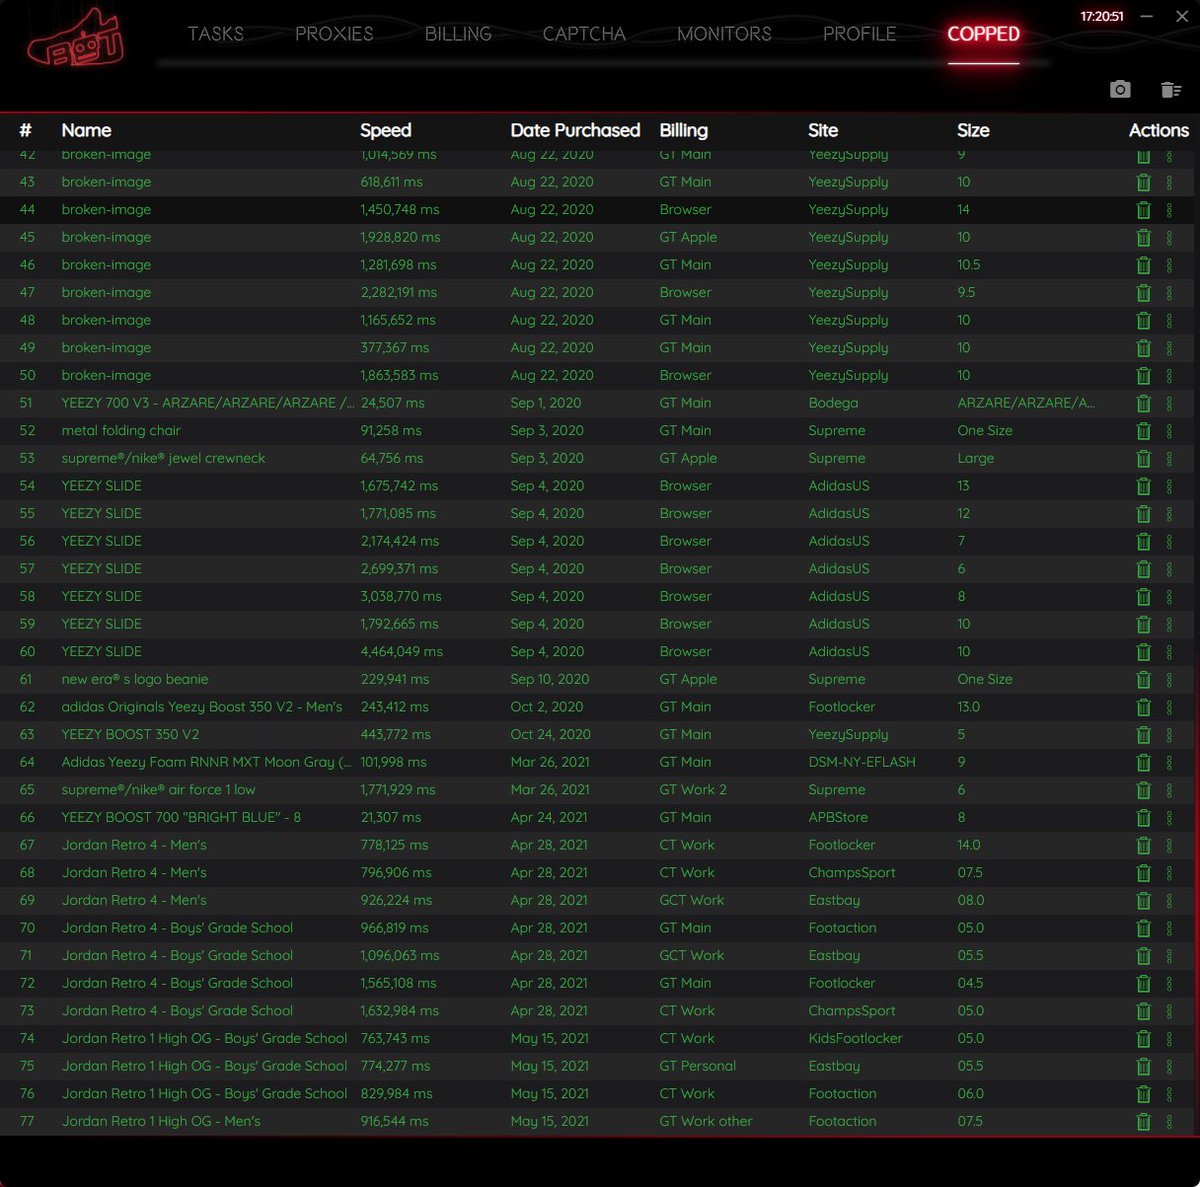Delete row 62 Yeezy Boost 350 V2 Men's
The image size is (1200, 1187).
(1144, 707)
